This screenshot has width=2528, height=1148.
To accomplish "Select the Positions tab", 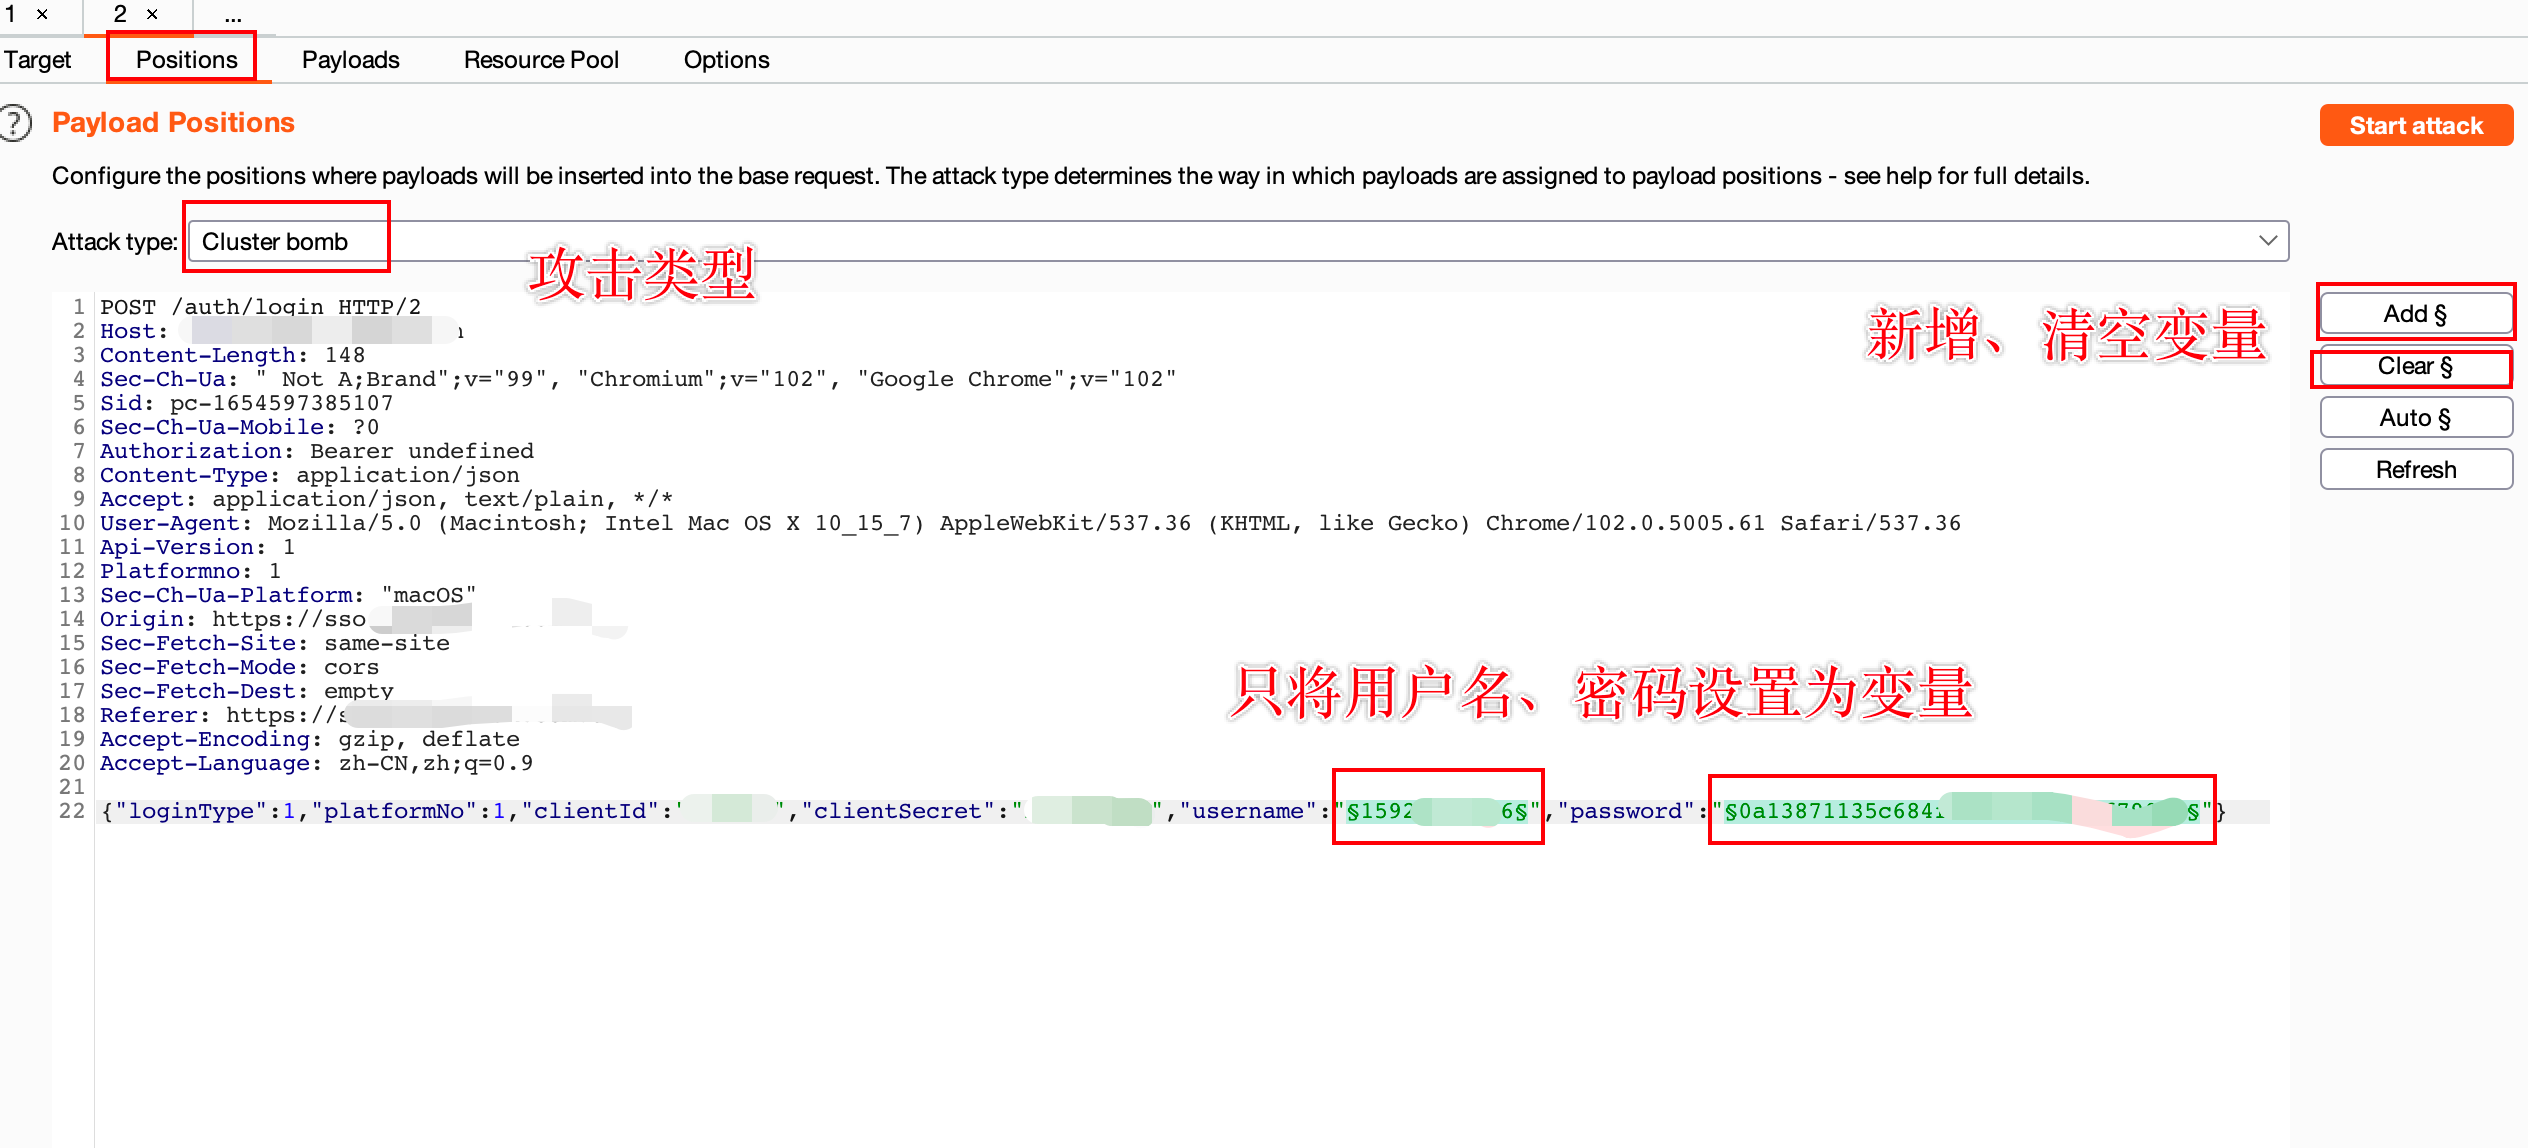I will 182,58.
